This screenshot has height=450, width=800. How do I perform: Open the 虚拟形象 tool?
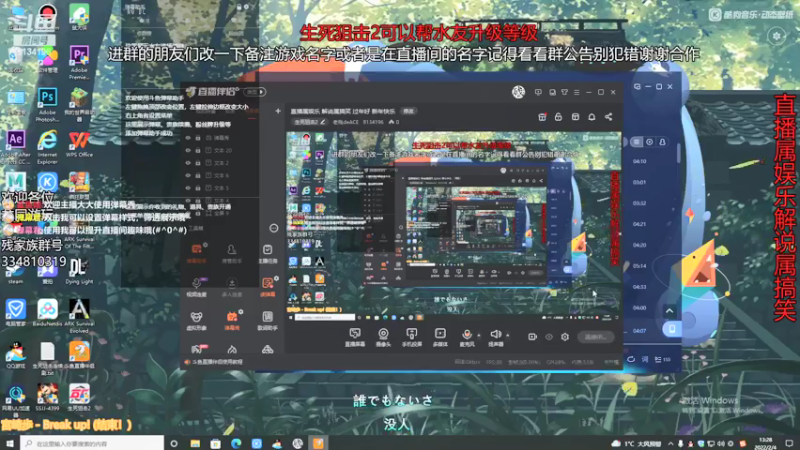pos(196,321)
